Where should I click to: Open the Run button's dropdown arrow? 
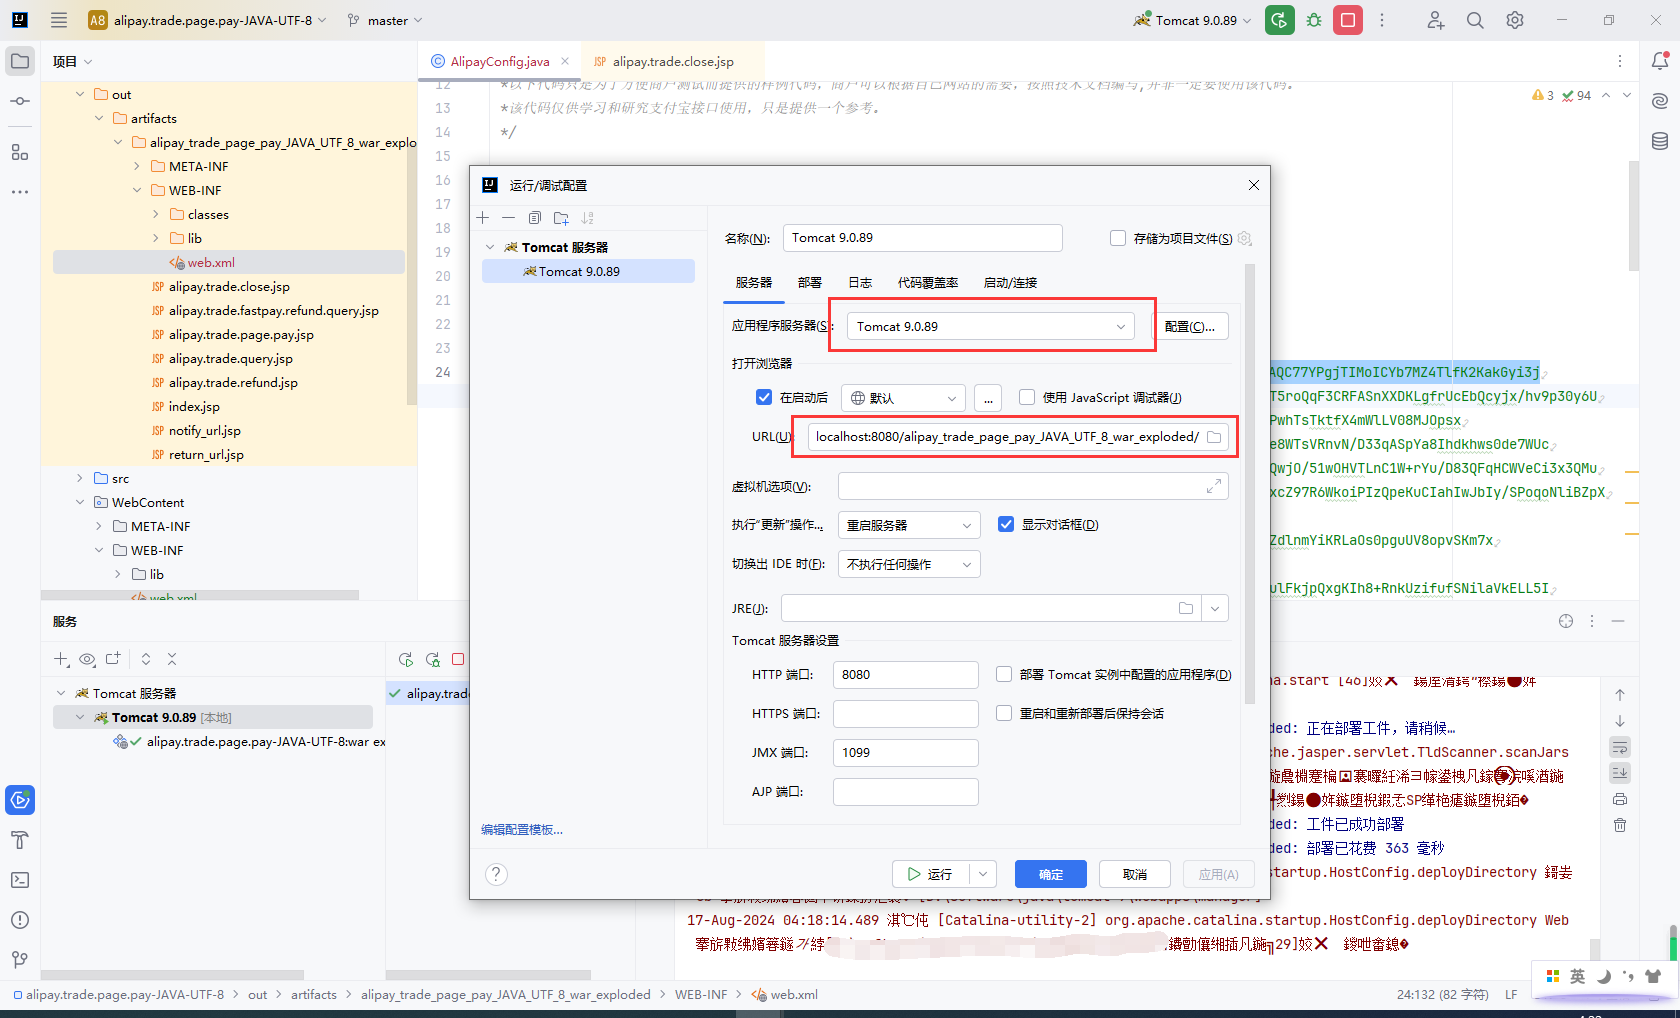click(983, 874)
